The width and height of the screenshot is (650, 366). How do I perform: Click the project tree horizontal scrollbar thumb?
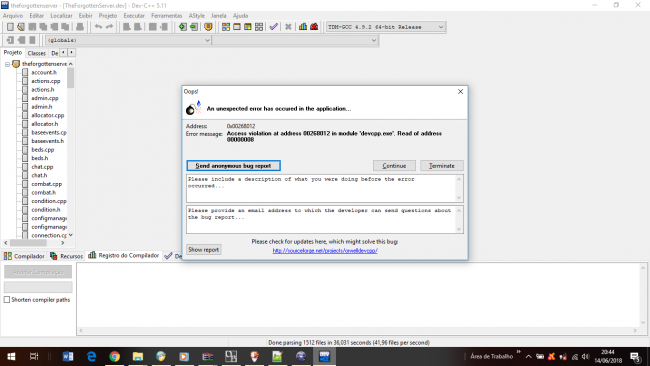[x=28, y=243]
